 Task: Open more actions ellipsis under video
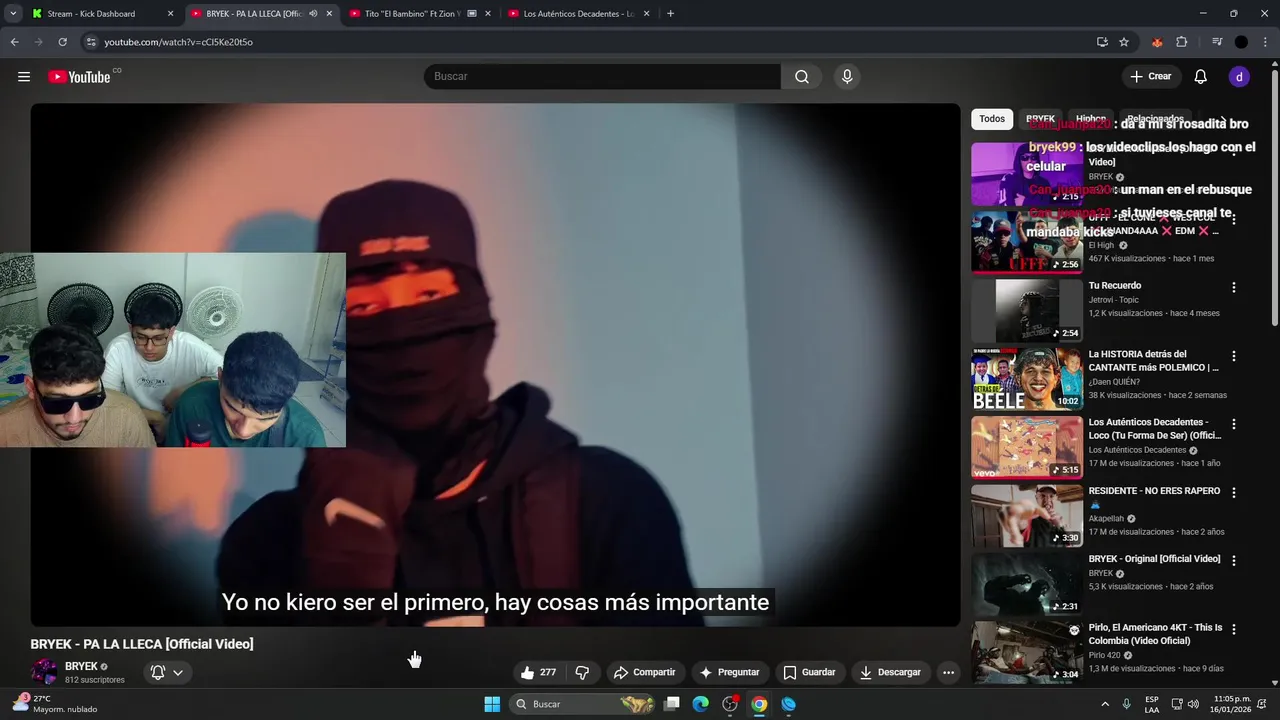point(949,672)
